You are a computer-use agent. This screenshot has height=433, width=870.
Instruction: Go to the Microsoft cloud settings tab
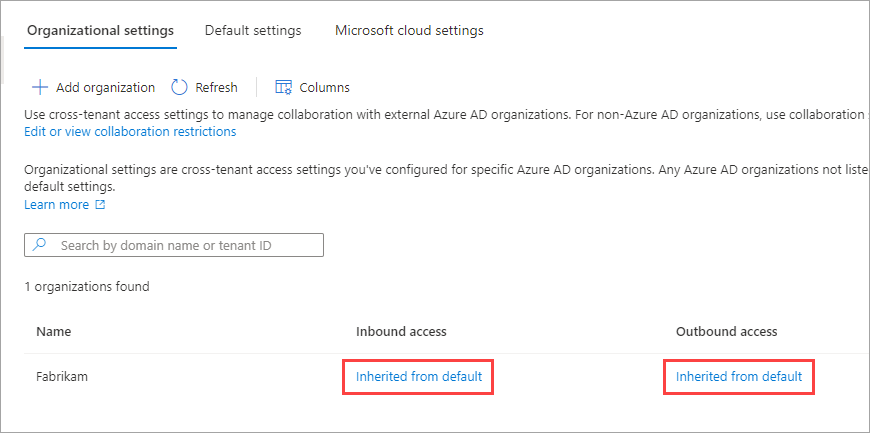point(409,31)
